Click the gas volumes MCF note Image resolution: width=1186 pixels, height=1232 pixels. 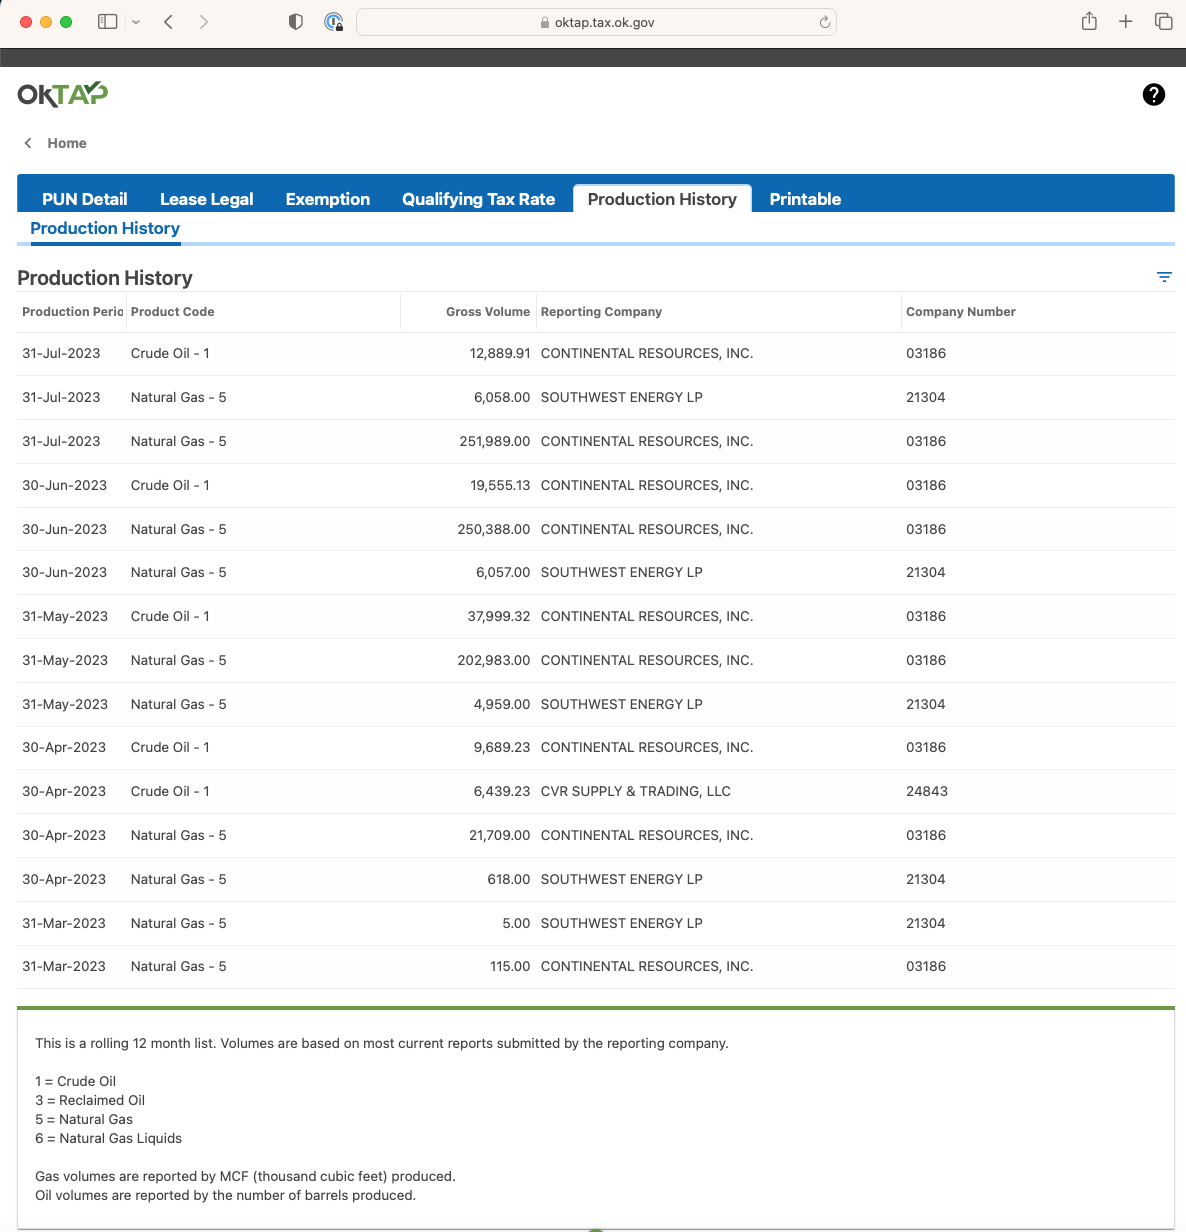pos(245,1176)
